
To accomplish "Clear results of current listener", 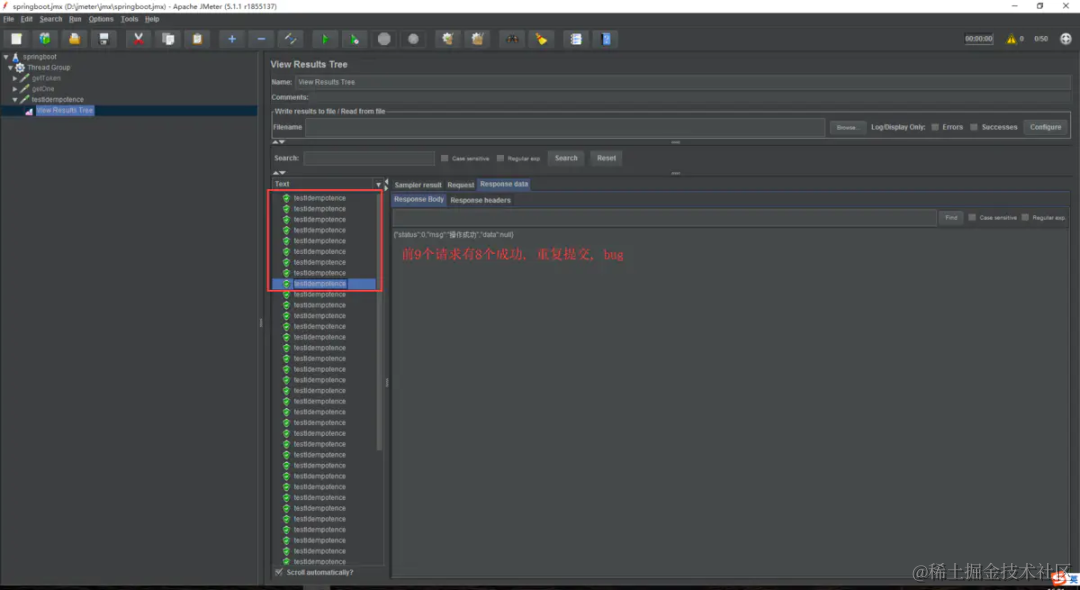I will tap(448, 39).
